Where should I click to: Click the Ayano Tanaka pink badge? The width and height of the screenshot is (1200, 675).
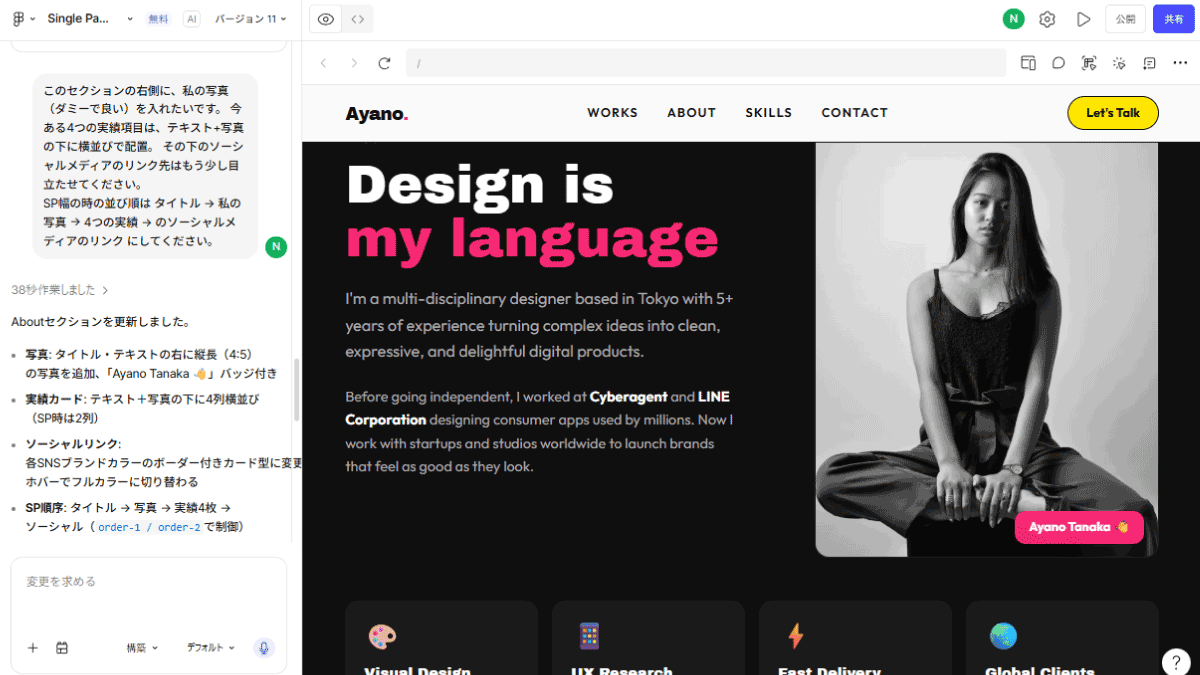tap(1079, 527)
